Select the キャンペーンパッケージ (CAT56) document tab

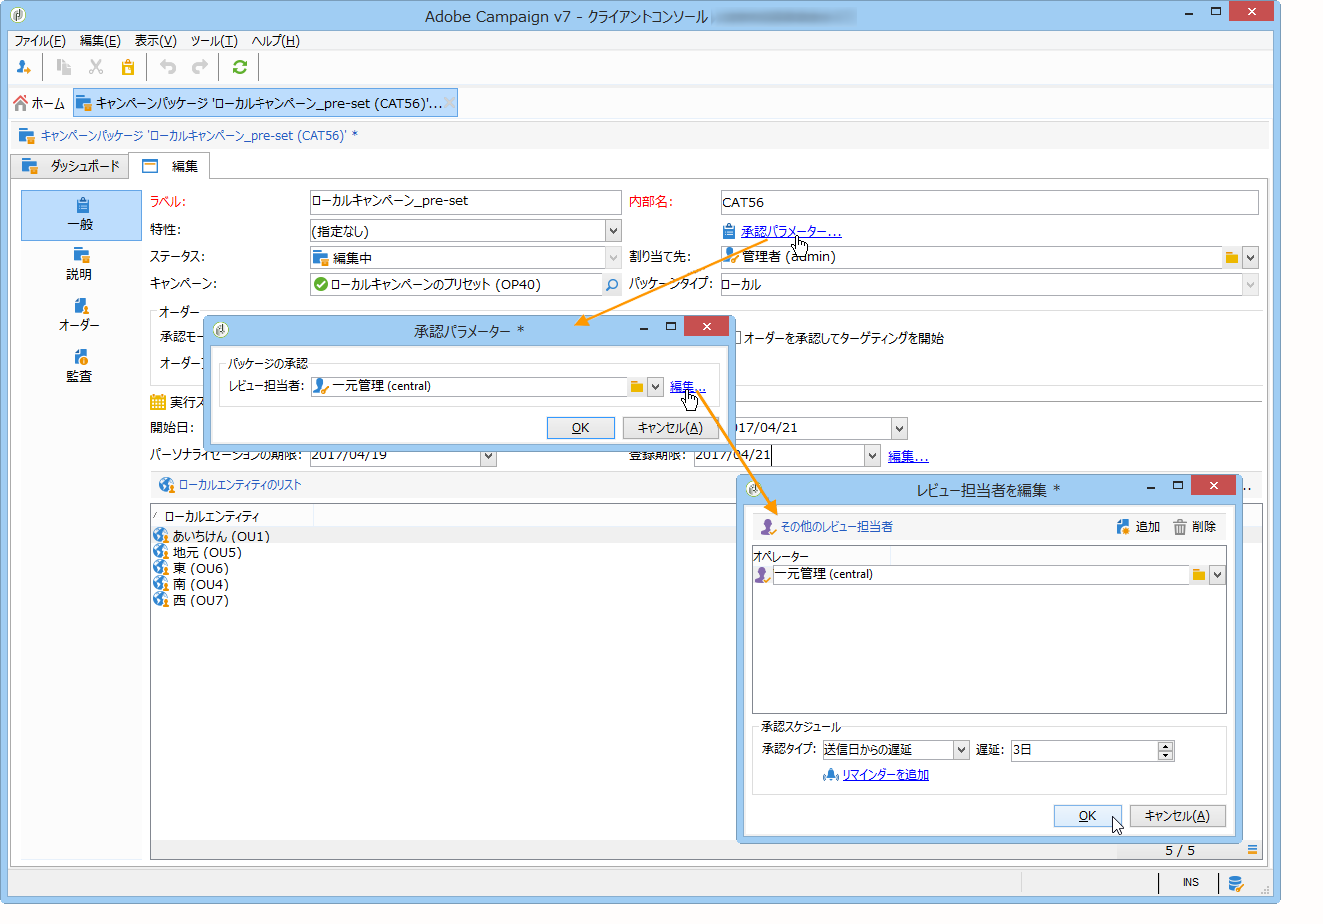265,103
